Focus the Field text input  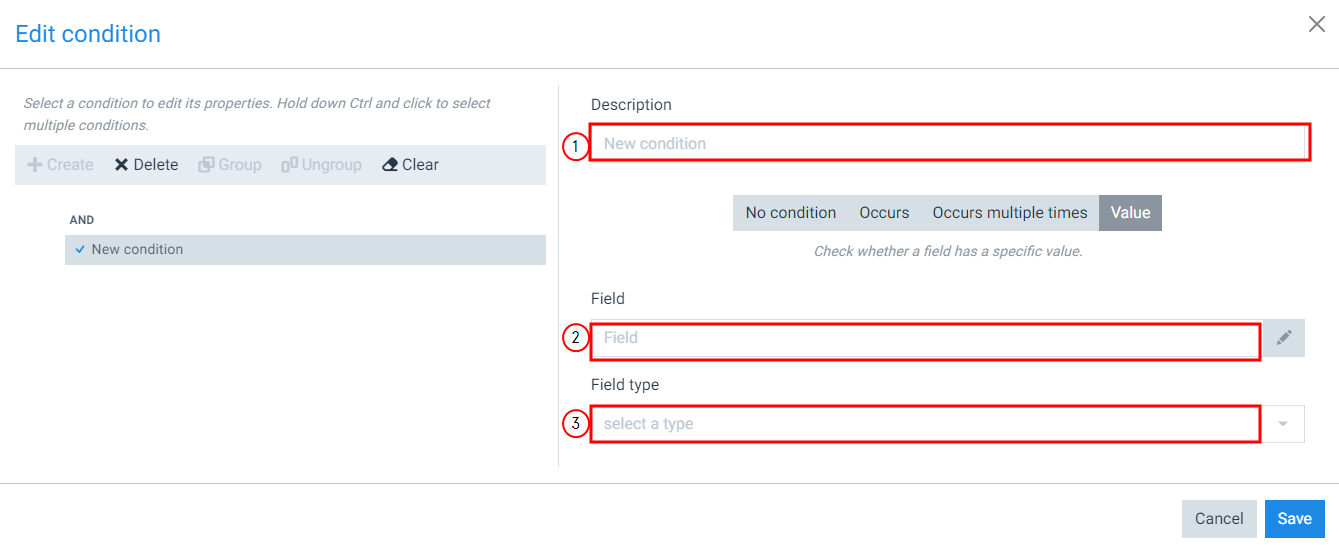point(925,338)
